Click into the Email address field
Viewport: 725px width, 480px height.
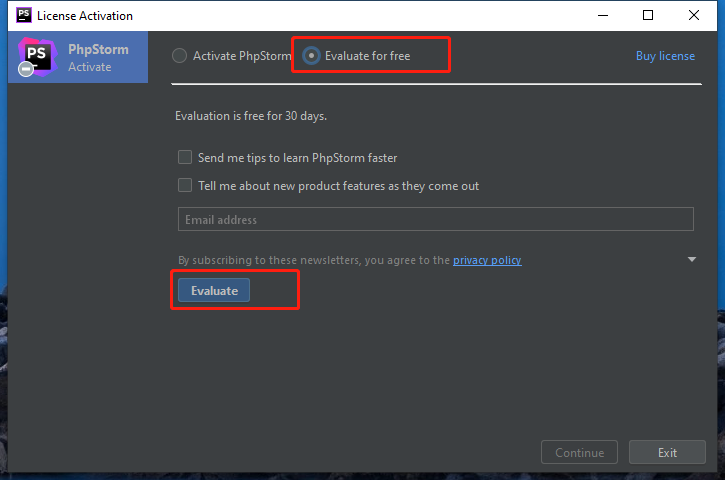tap(436, 219)
